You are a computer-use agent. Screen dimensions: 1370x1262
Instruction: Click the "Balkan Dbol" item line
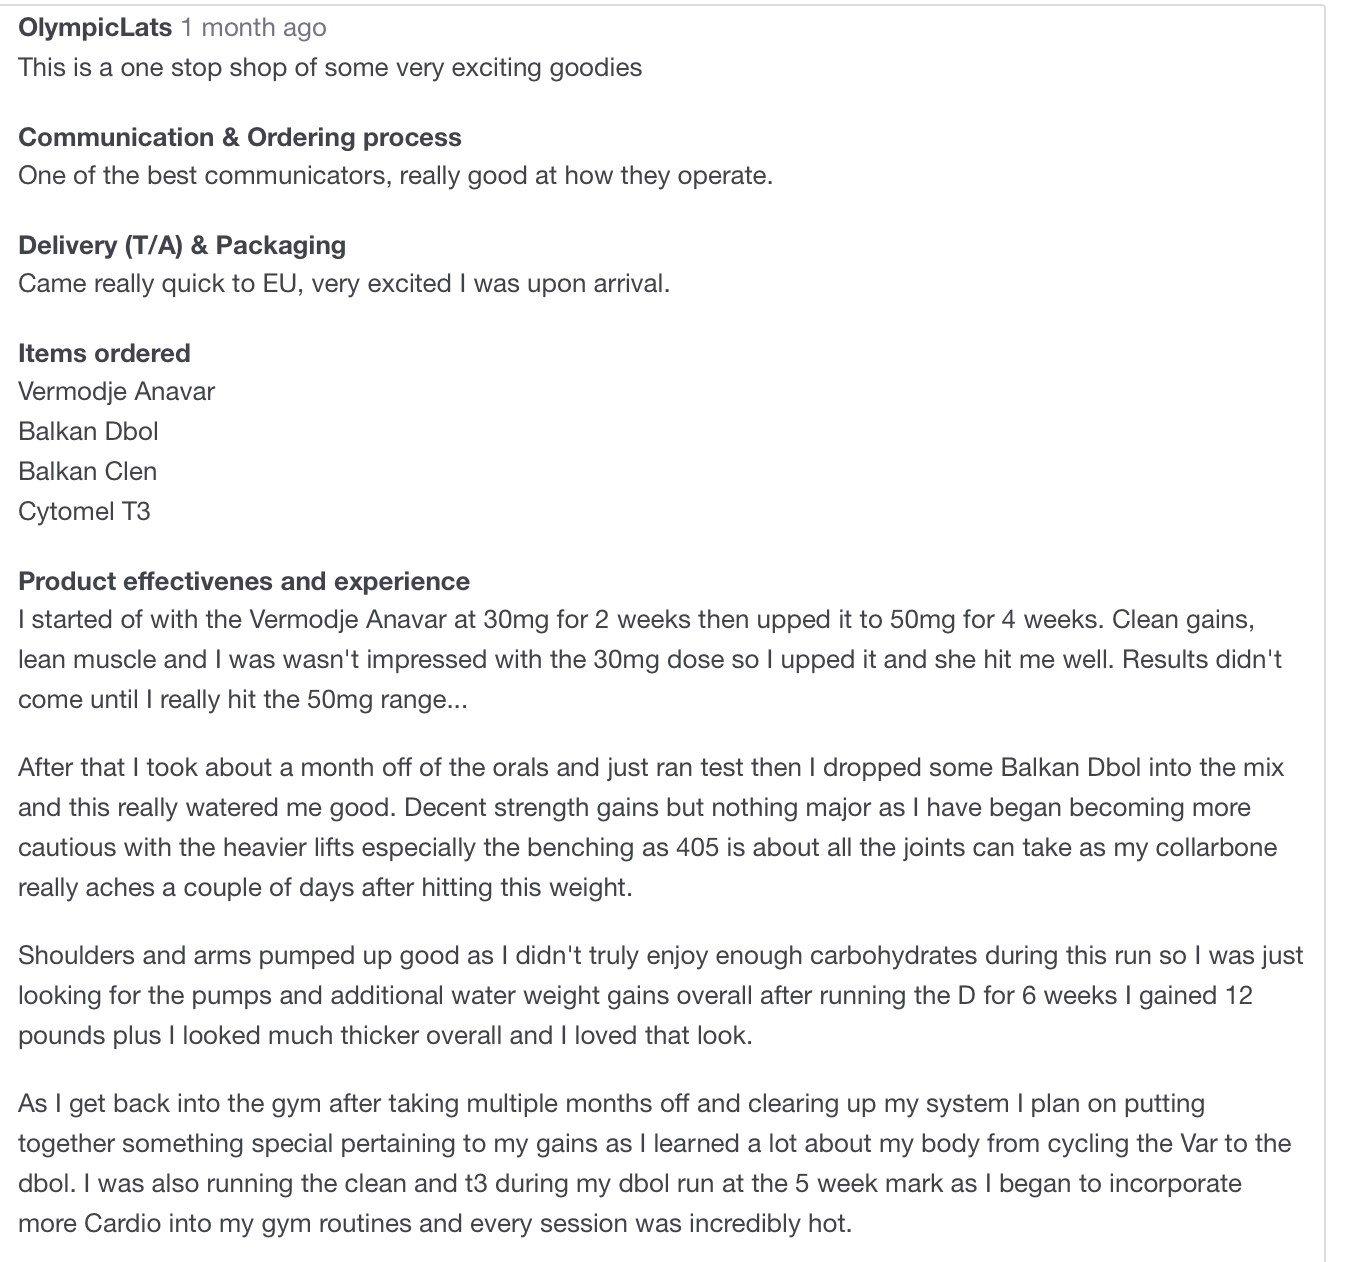point(88,432)
